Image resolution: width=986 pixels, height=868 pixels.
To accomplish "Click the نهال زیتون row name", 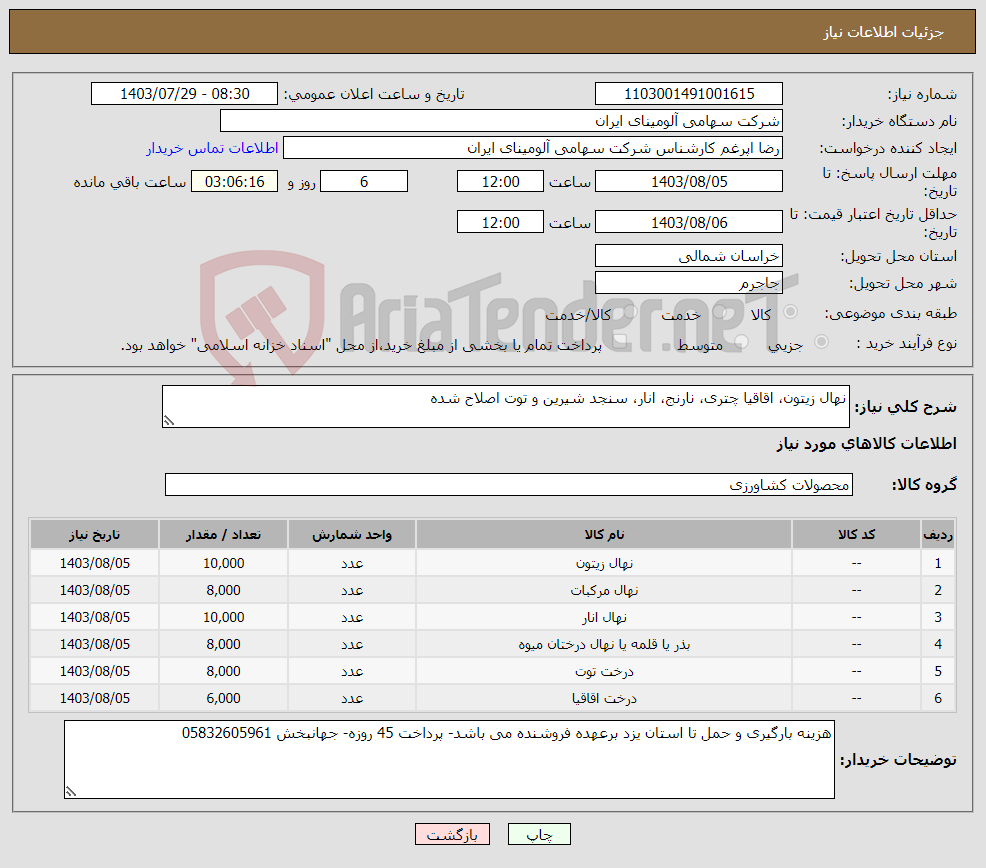I will point(604,564).
